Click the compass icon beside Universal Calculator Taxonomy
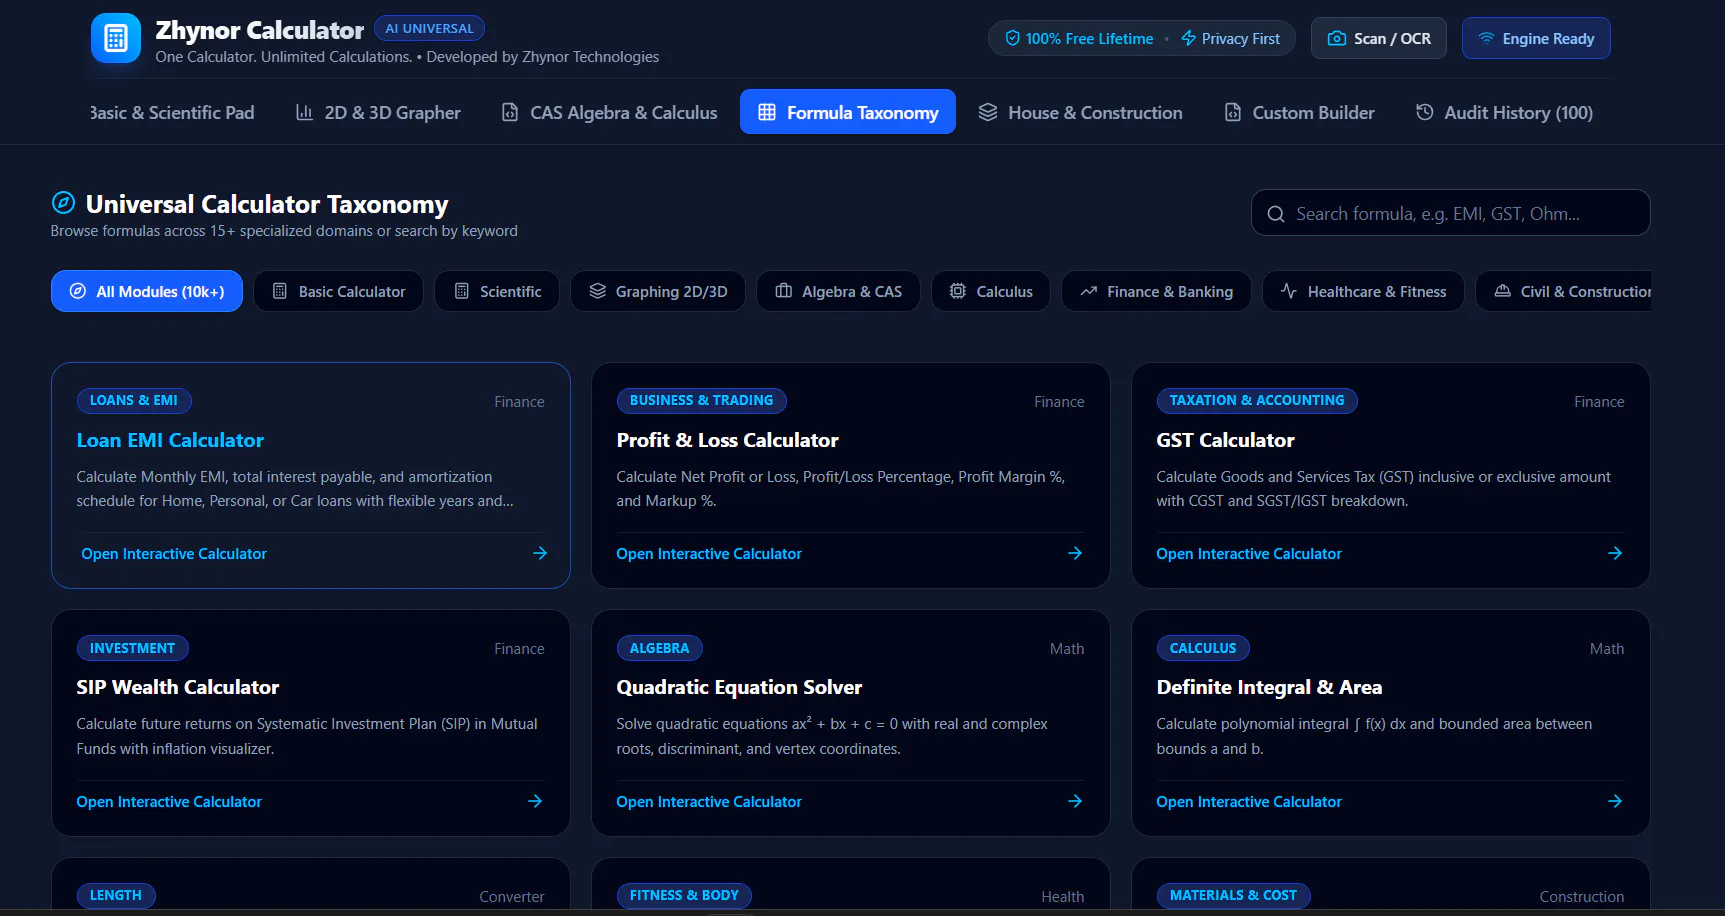Screen dimensions: 1725x916 click(x=63, y=203)
